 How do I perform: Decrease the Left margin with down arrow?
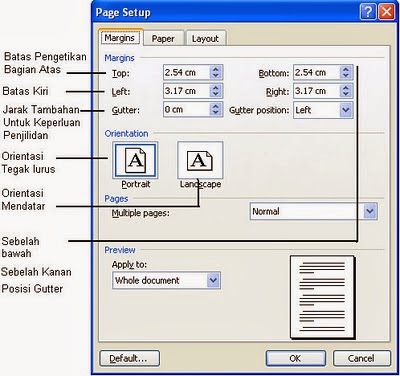tap(216, 94)
